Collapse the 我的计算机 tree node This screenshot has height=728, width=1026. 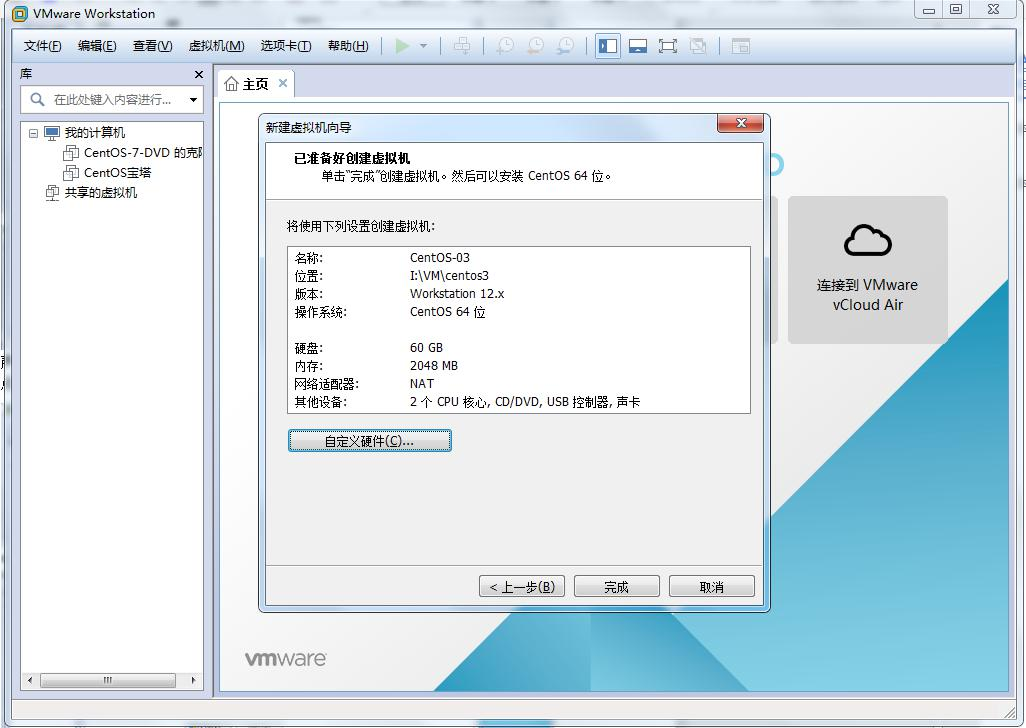point(33,133)
